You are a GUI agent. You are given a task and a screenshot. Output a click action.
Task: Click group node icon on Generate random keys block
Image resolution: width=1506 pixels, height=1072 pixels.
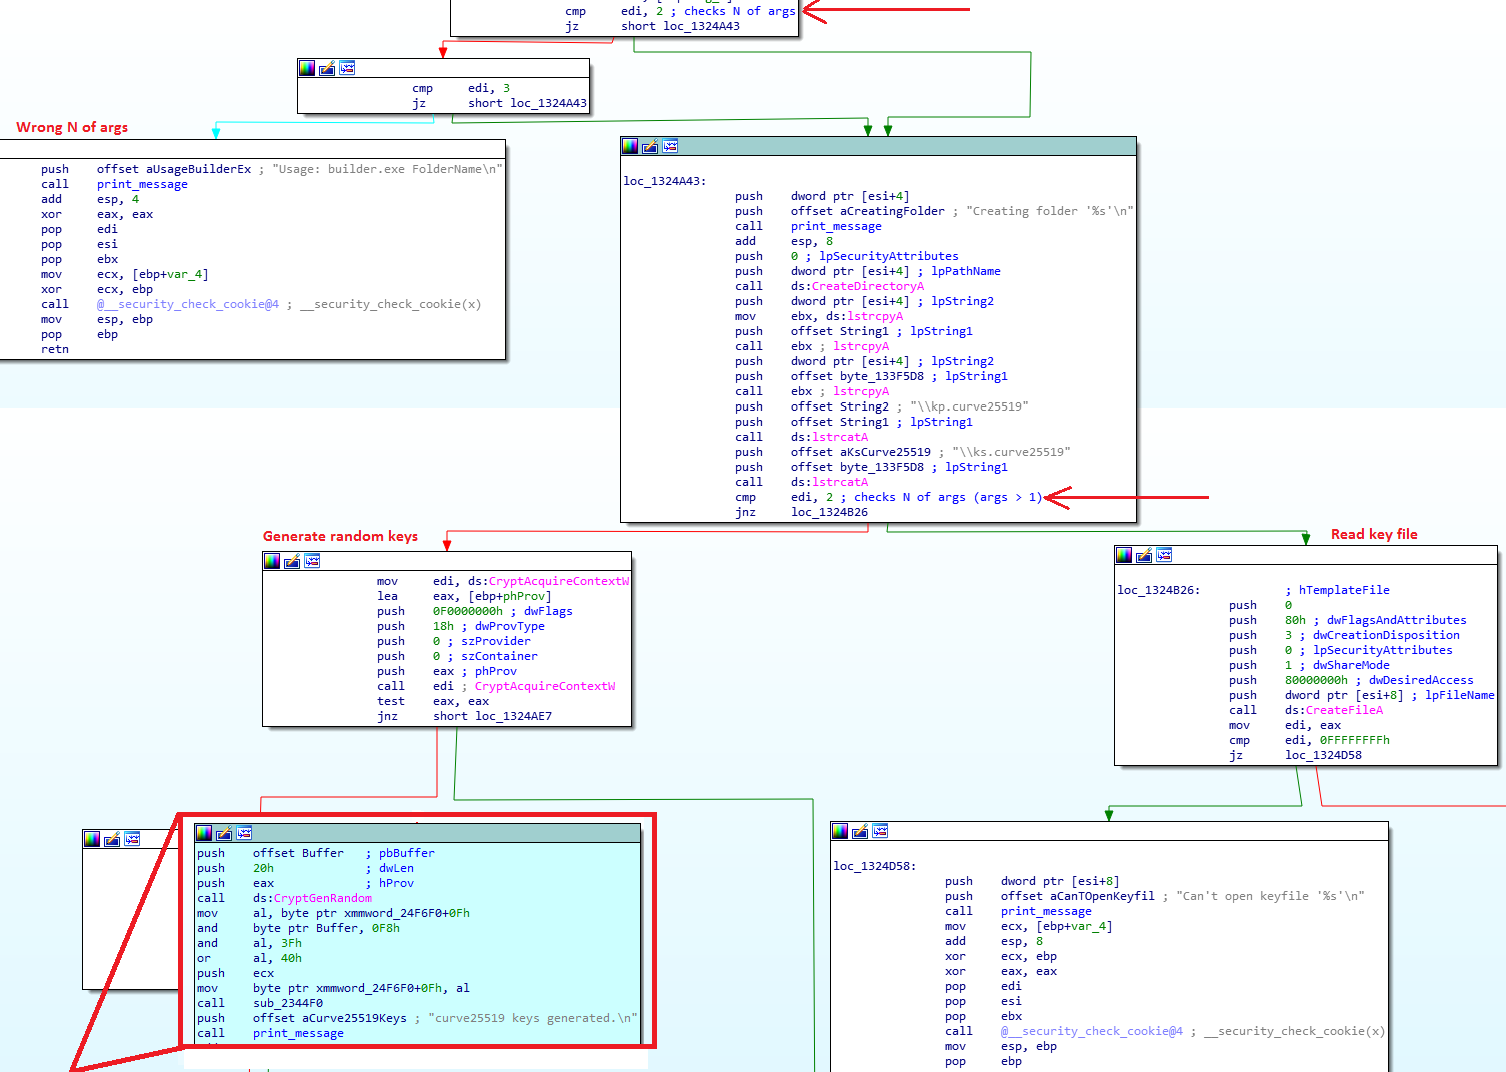pyautogui.click(x=312, y=561)
